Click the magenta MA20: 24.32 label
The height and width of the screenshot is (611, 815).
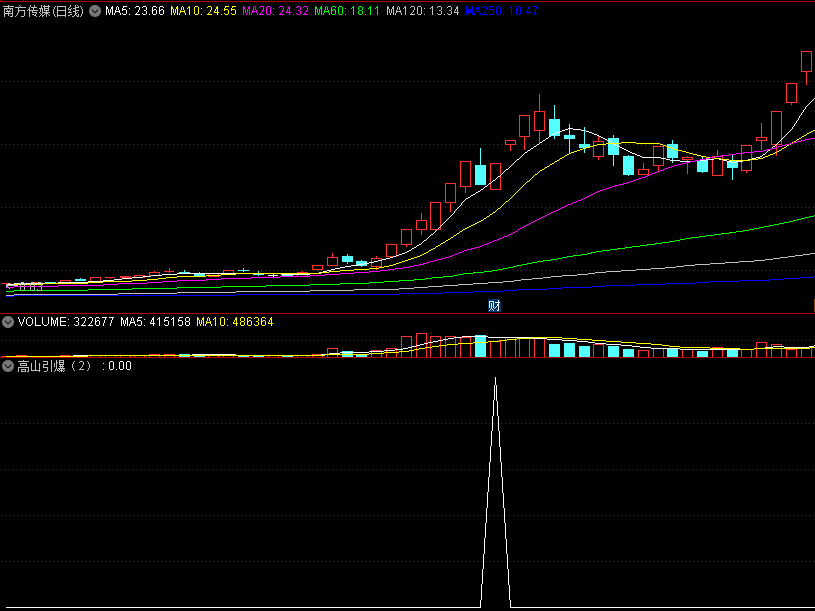coord(275,11)
